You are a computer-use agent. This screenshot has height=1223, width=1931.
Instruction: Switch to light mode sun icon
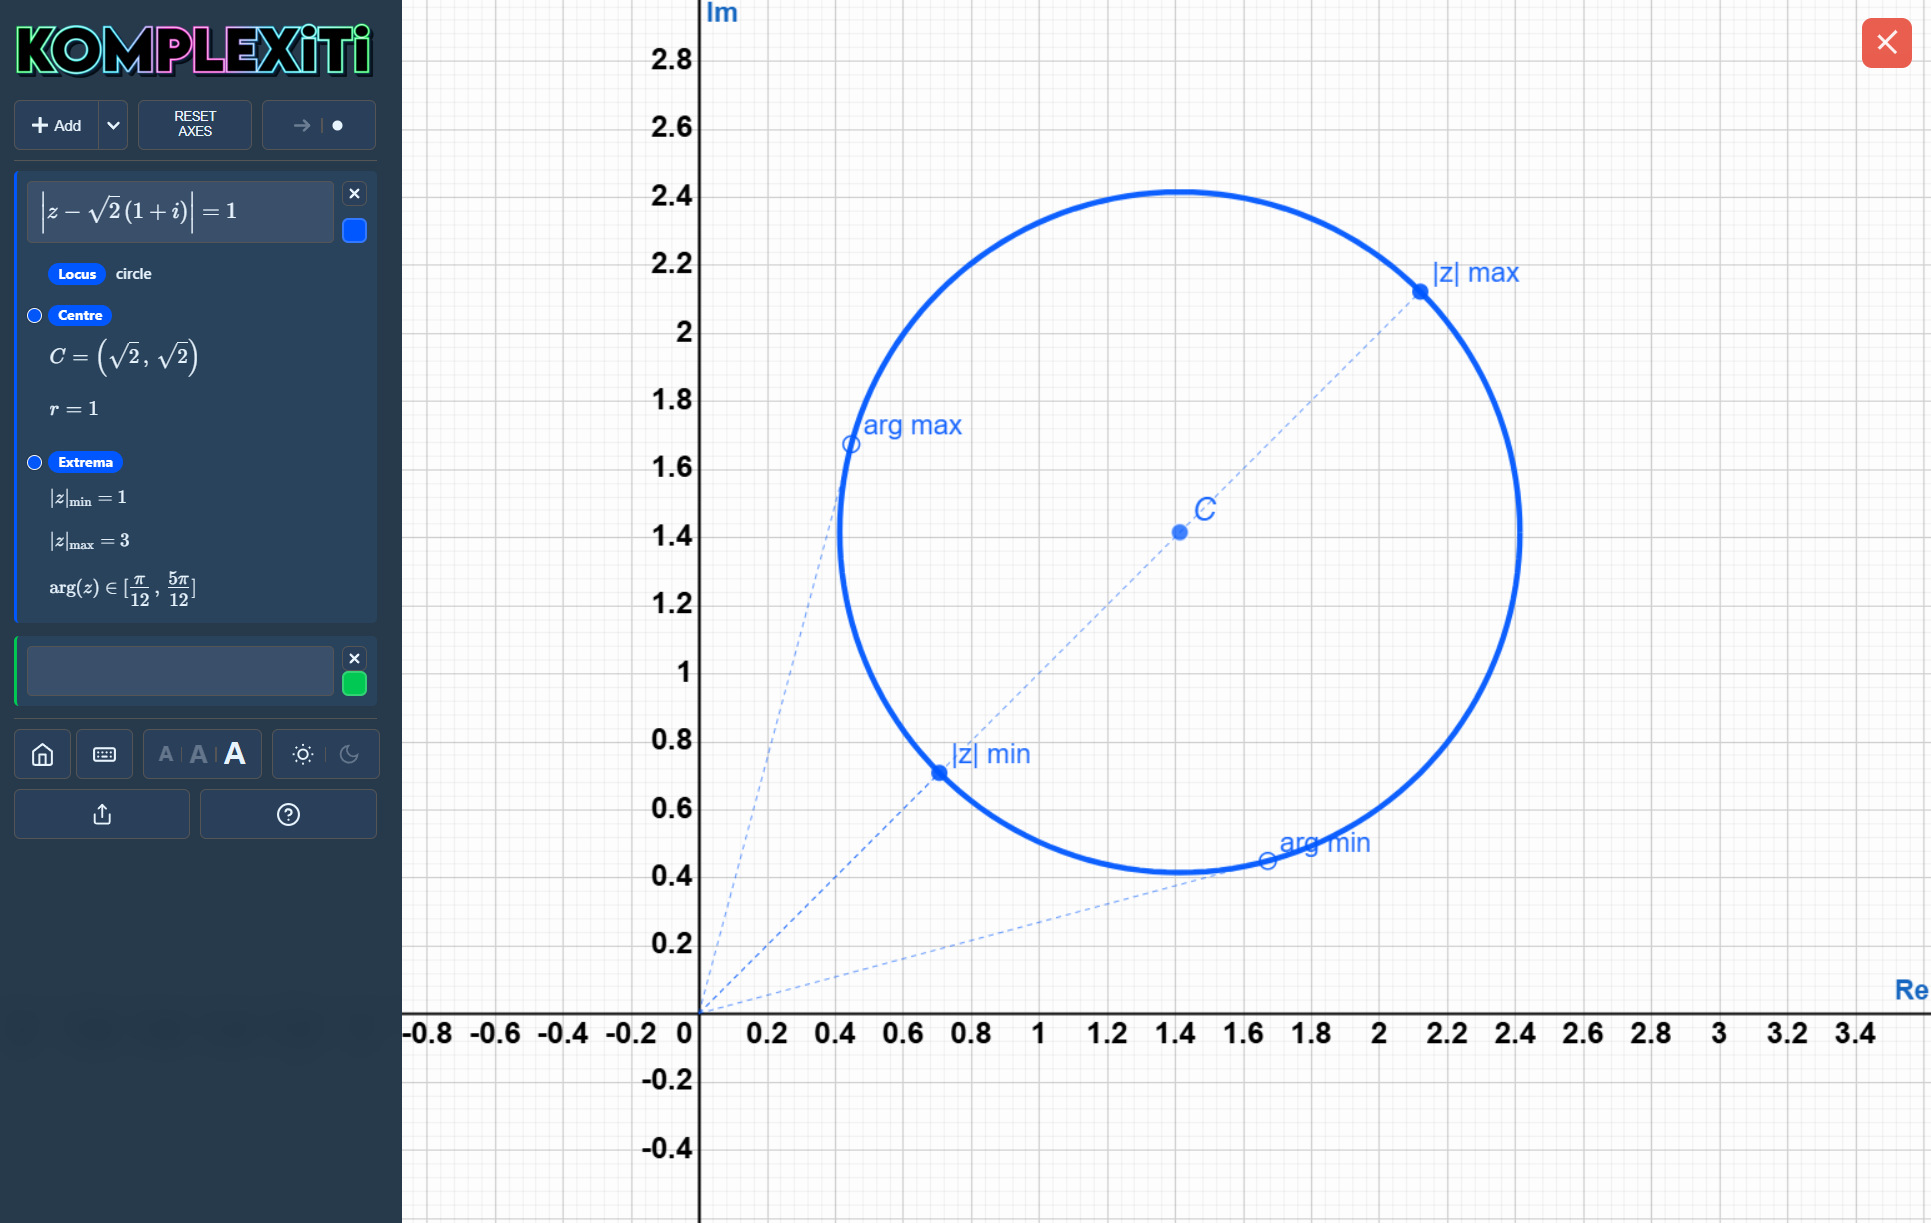point(303,754)
